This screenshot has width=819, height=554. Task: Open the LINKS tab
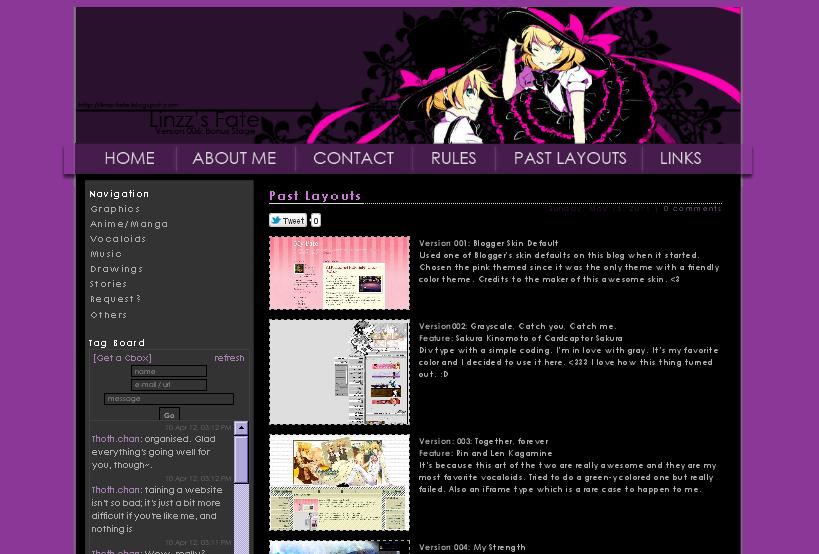point(680,158)
